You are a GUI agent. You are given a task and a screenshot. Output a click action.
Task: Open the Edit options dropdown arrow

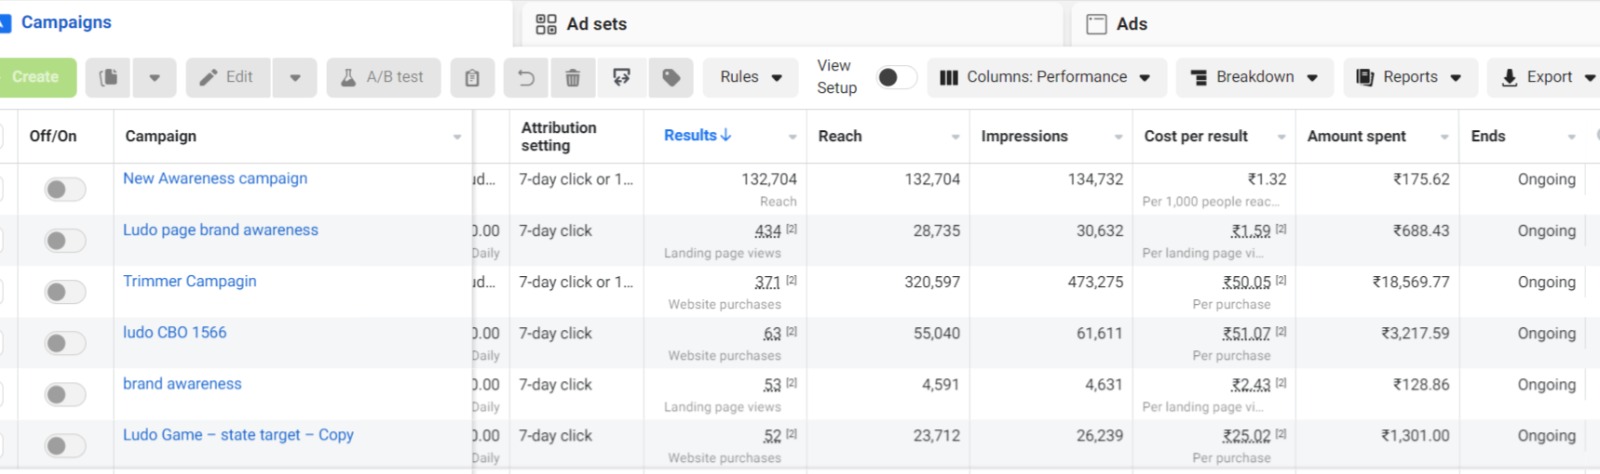295,77
